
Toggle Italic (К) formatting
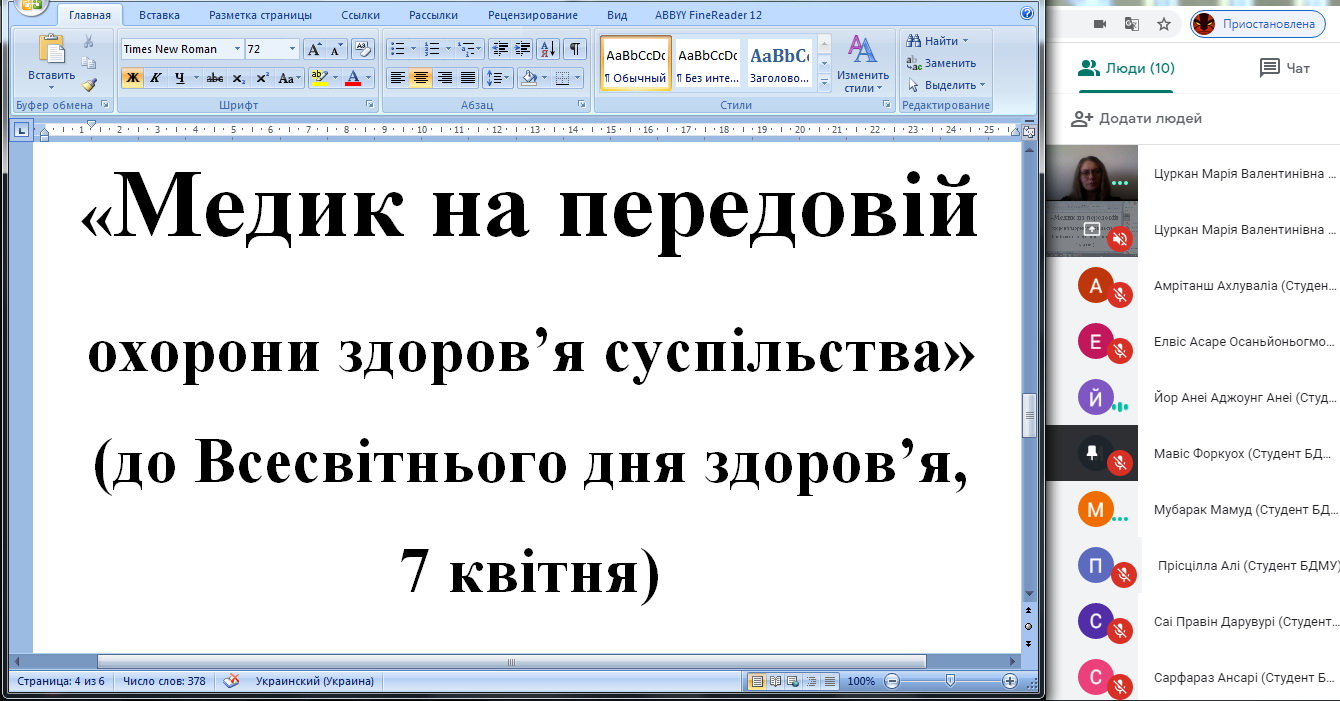[x=155, y=78]
